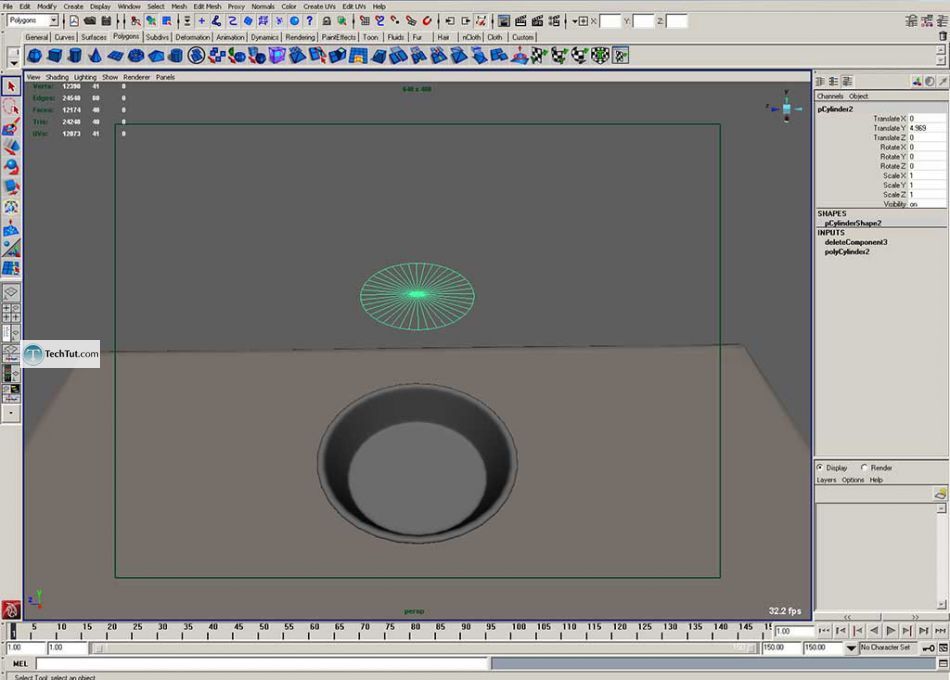Create a polygon sphere from the shelf
Image resolution: width=950 pixels, height=680 pixels.
pyautogui.click(x=35, y=56)
